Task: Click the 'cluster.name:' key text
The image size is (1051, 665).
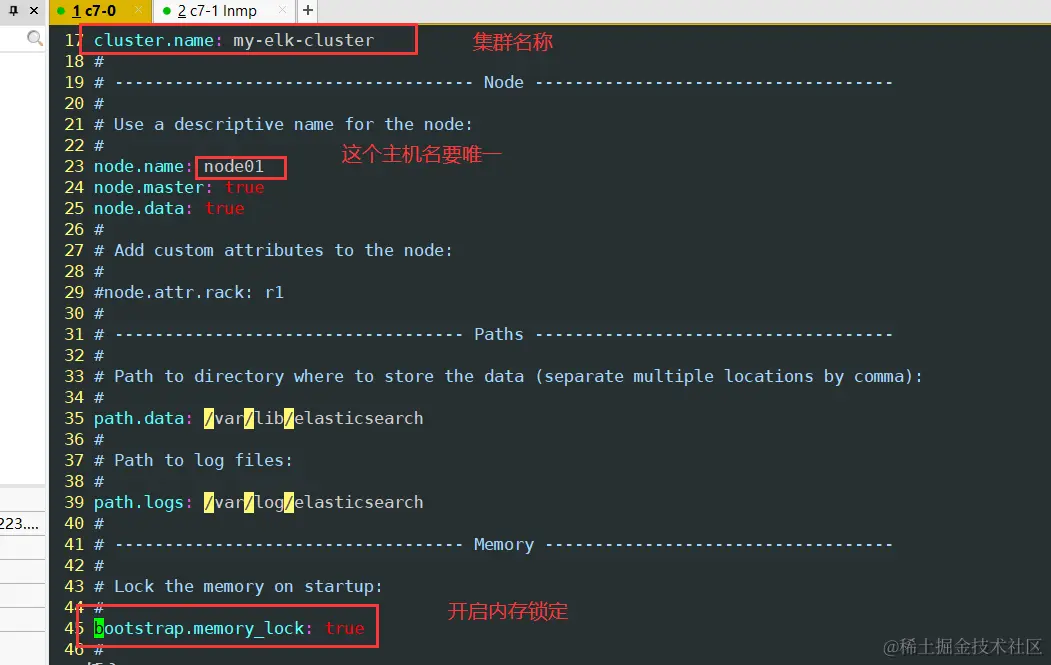Action: pyautogui.click(x=158, y=40)
